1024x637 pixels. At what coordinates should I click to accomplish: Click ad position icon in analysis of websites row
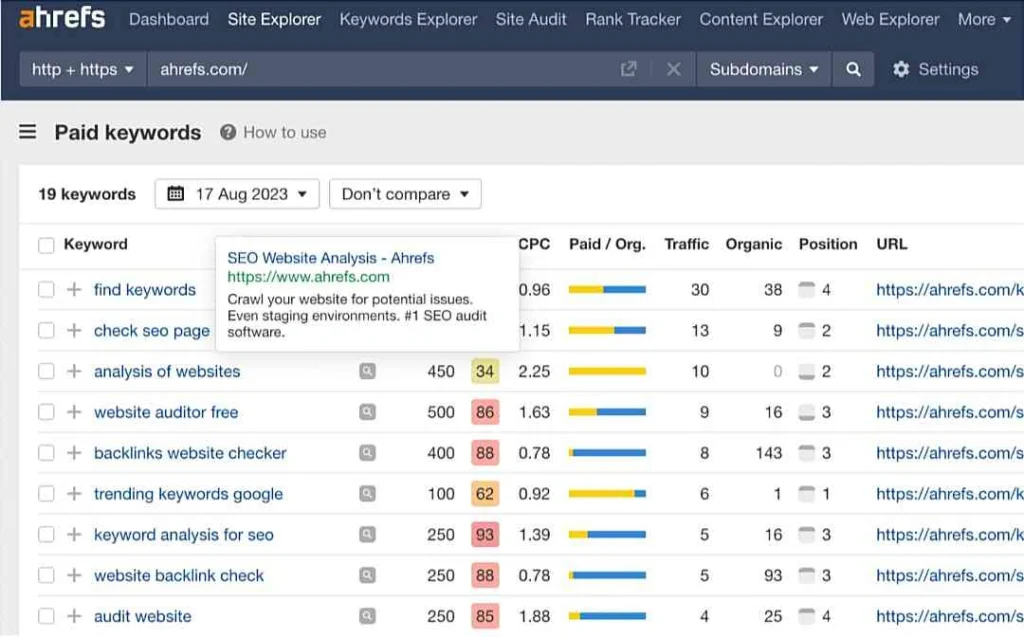(807, 371)
